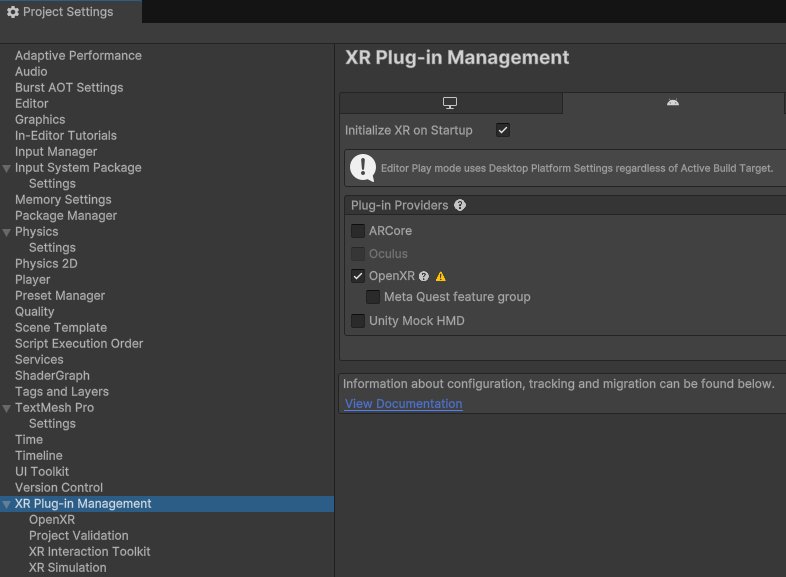The image size is (786, 577).
Task: Switch to the Android platform tab
Action: [x=673, y=103]
